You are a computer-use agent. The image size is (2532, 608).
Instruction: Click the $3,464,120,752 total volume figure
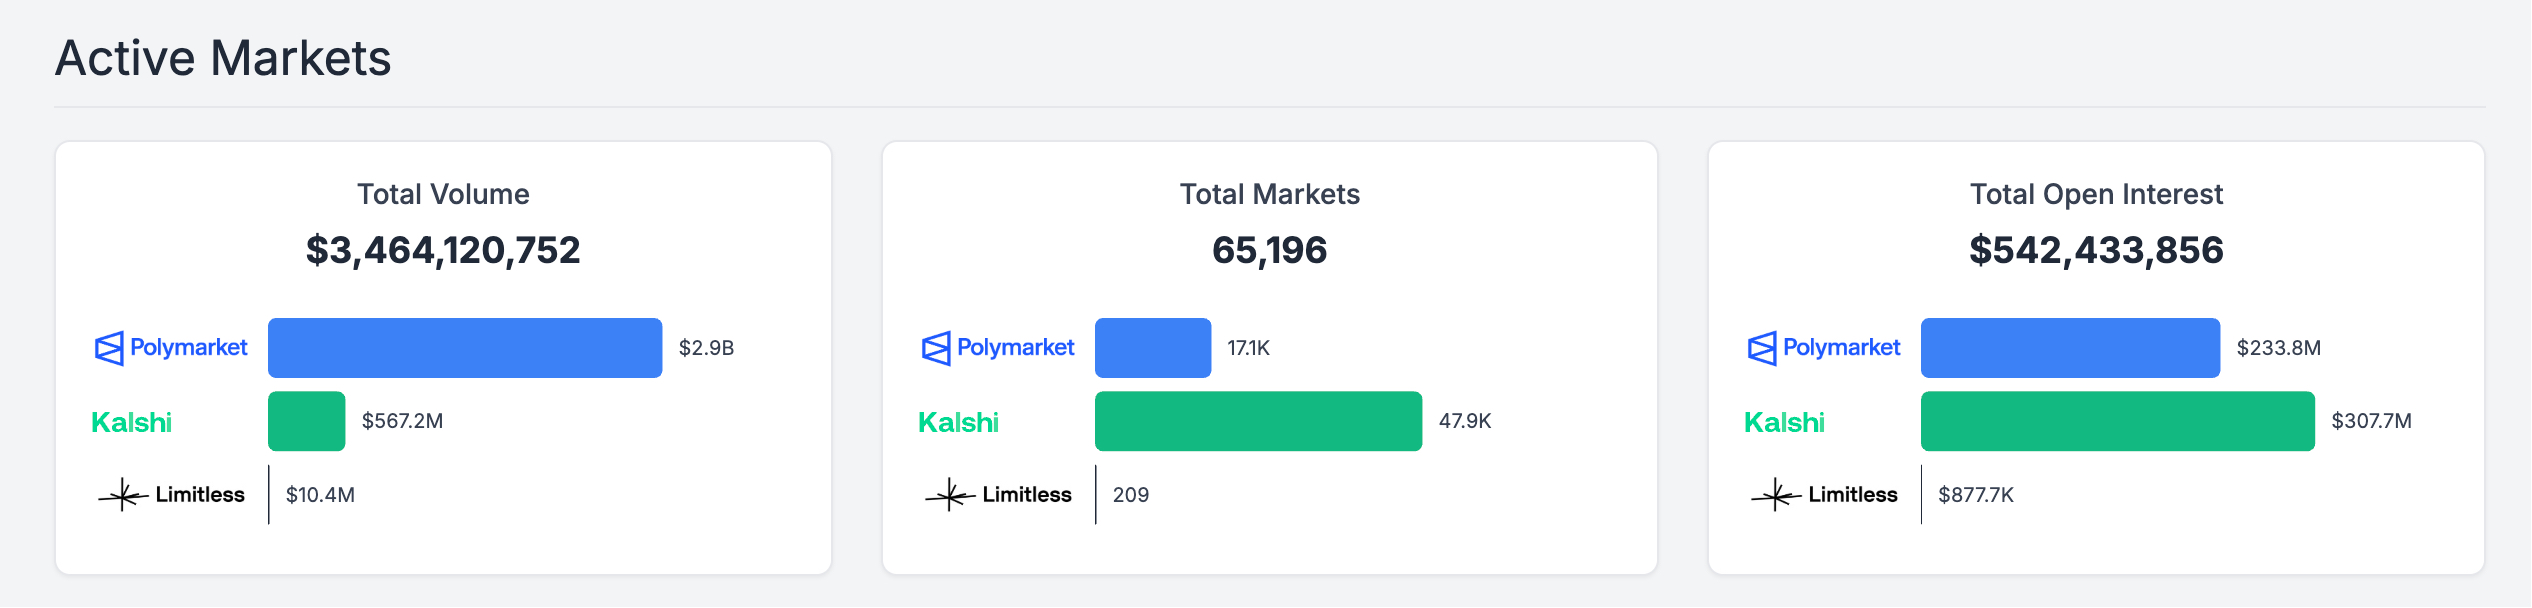pos(443,250)
